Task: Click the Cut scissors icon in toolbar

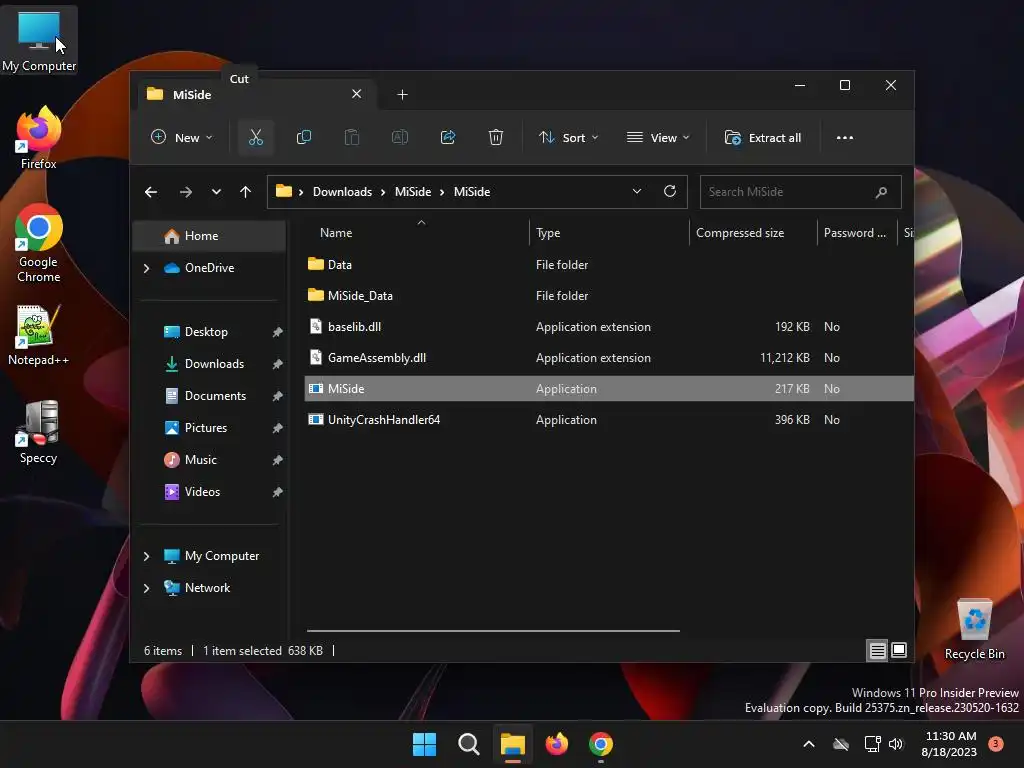Action: pos(255,137)
